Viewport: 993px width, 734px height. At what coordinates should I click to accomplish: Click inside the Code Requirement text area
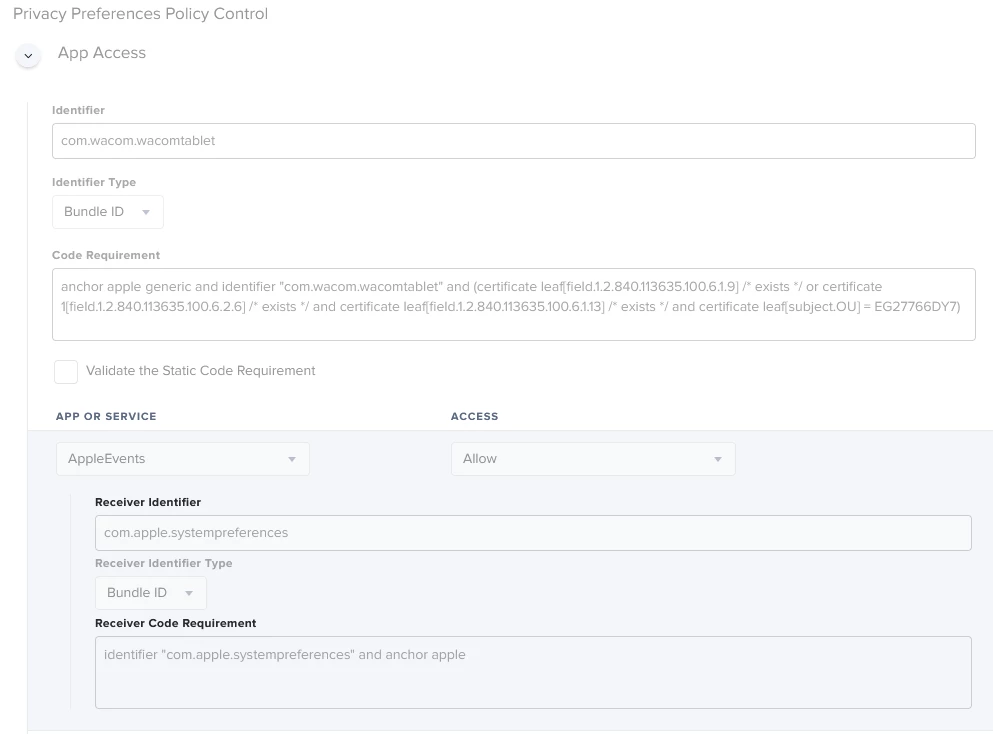click(514, 305)
